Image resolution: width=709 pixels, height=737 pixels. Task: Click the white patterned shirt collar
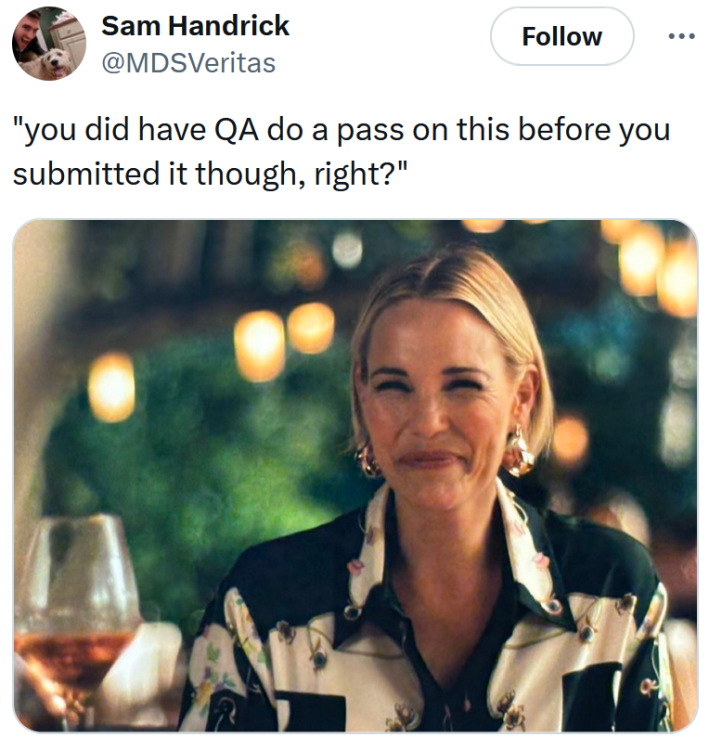click(525, 540)
